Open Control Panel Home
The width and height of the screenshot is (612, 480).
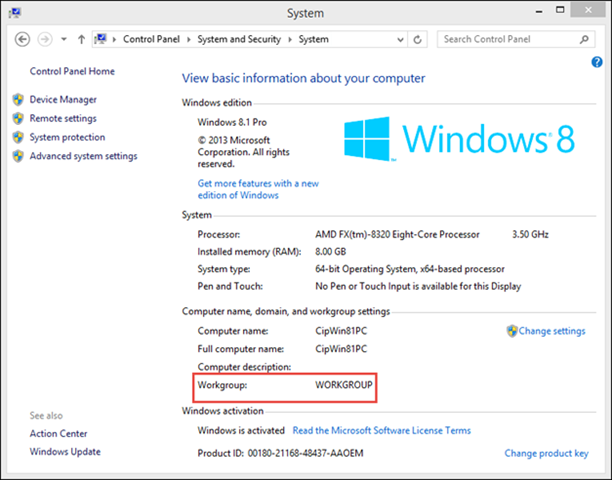click(x=72, y=71)
